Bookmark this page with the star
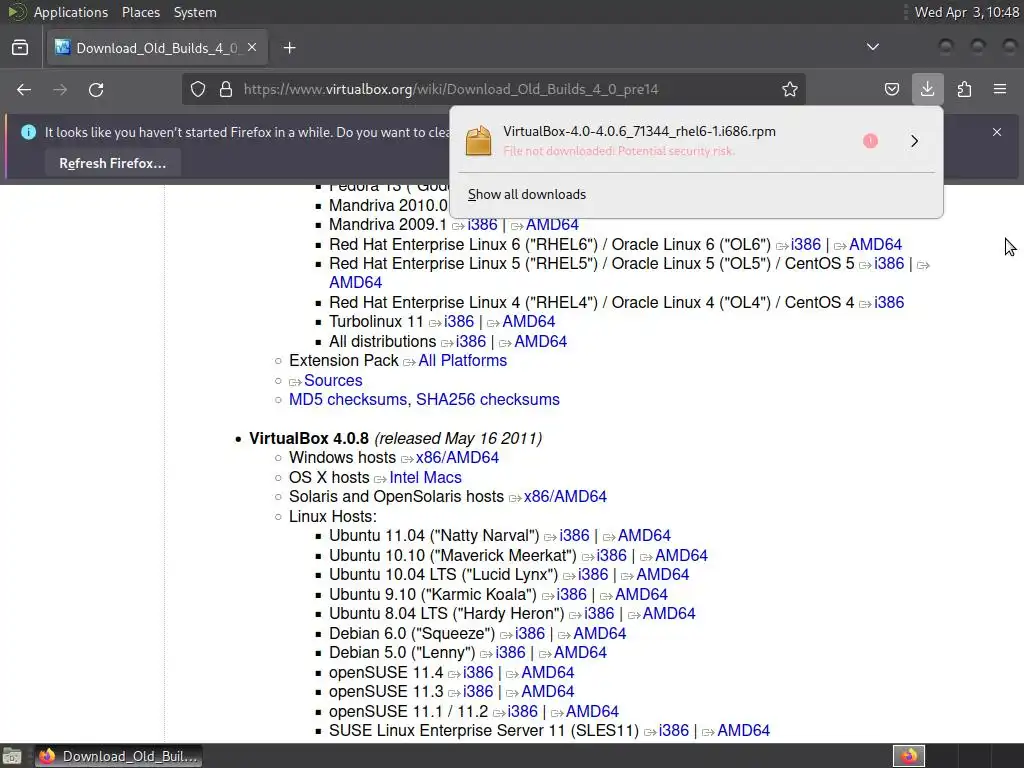The height and width of the screenshot is (768, 1024). click(x=790, y=89)
